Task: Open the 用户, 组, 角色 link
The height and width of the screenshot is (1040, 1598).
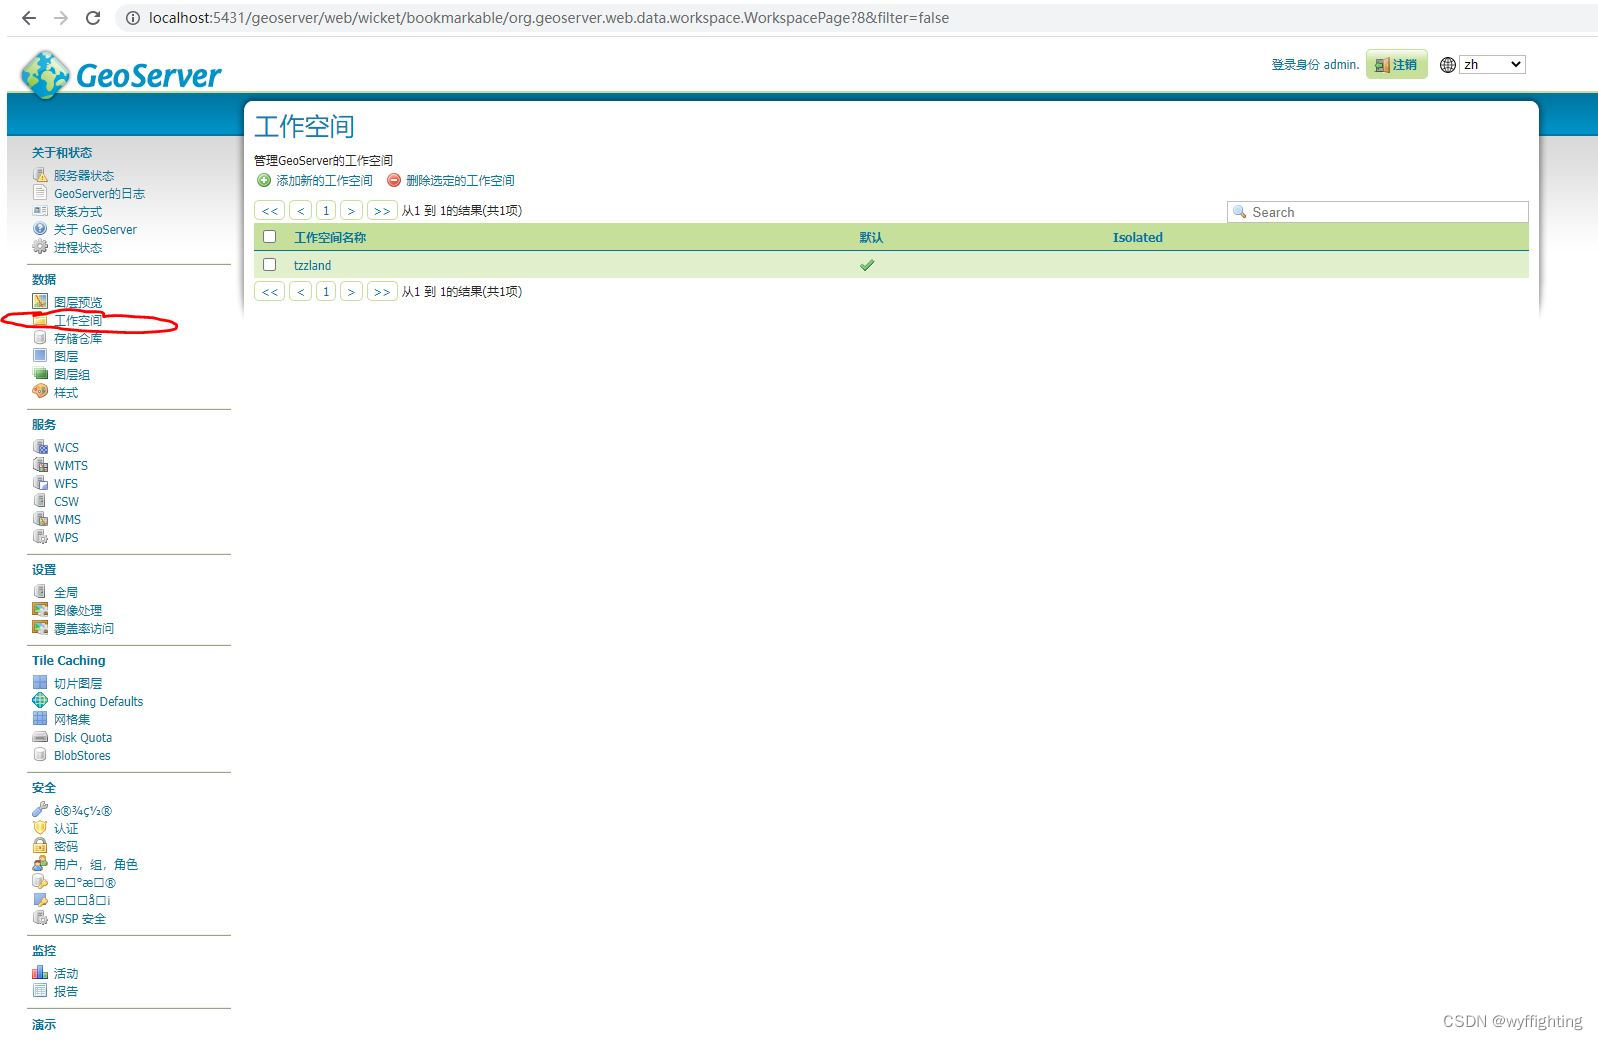Action: 96,865
